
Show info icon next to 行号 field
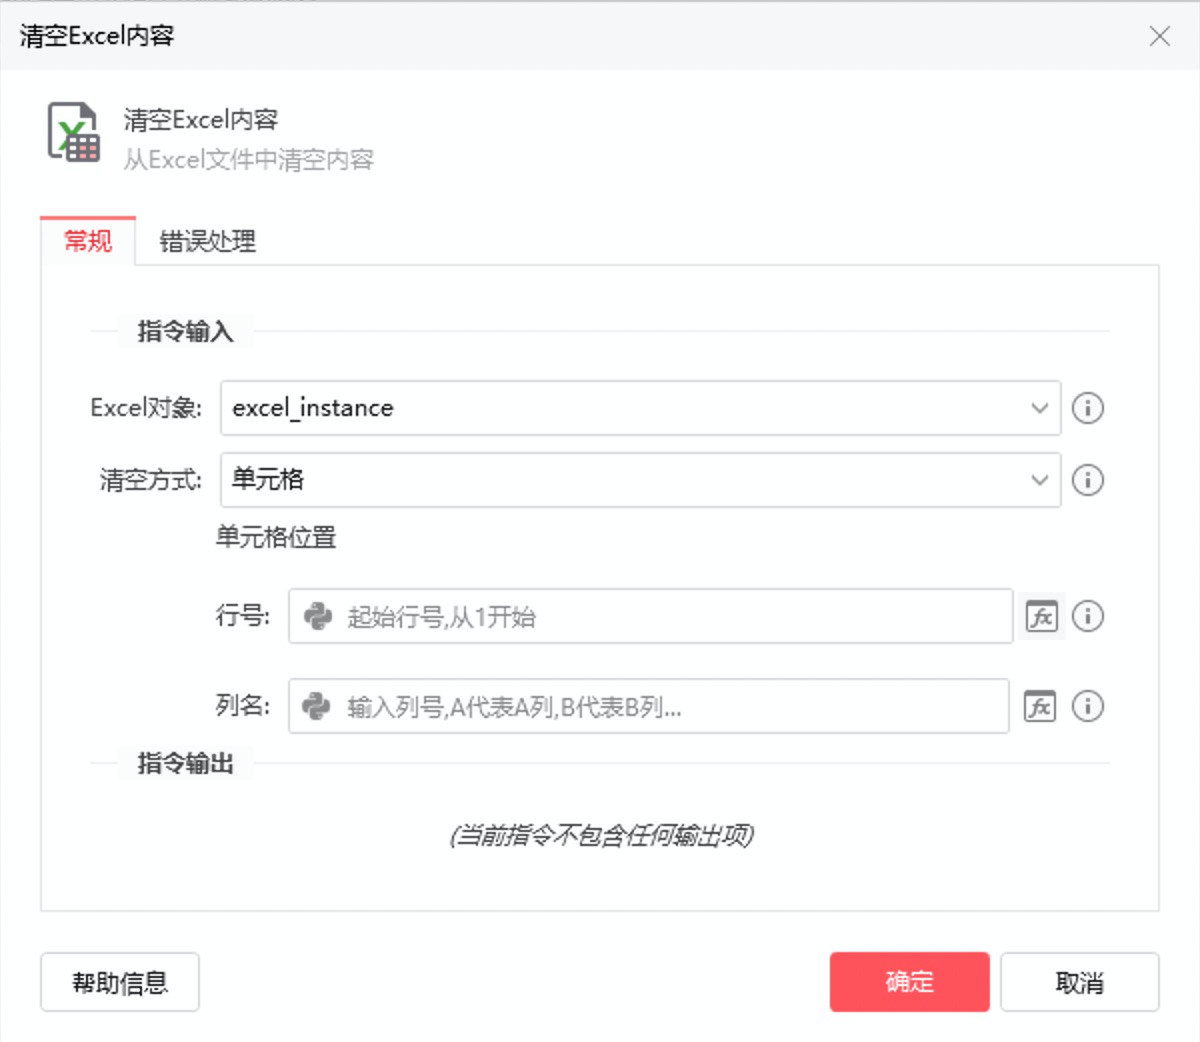pos(1088,616)
